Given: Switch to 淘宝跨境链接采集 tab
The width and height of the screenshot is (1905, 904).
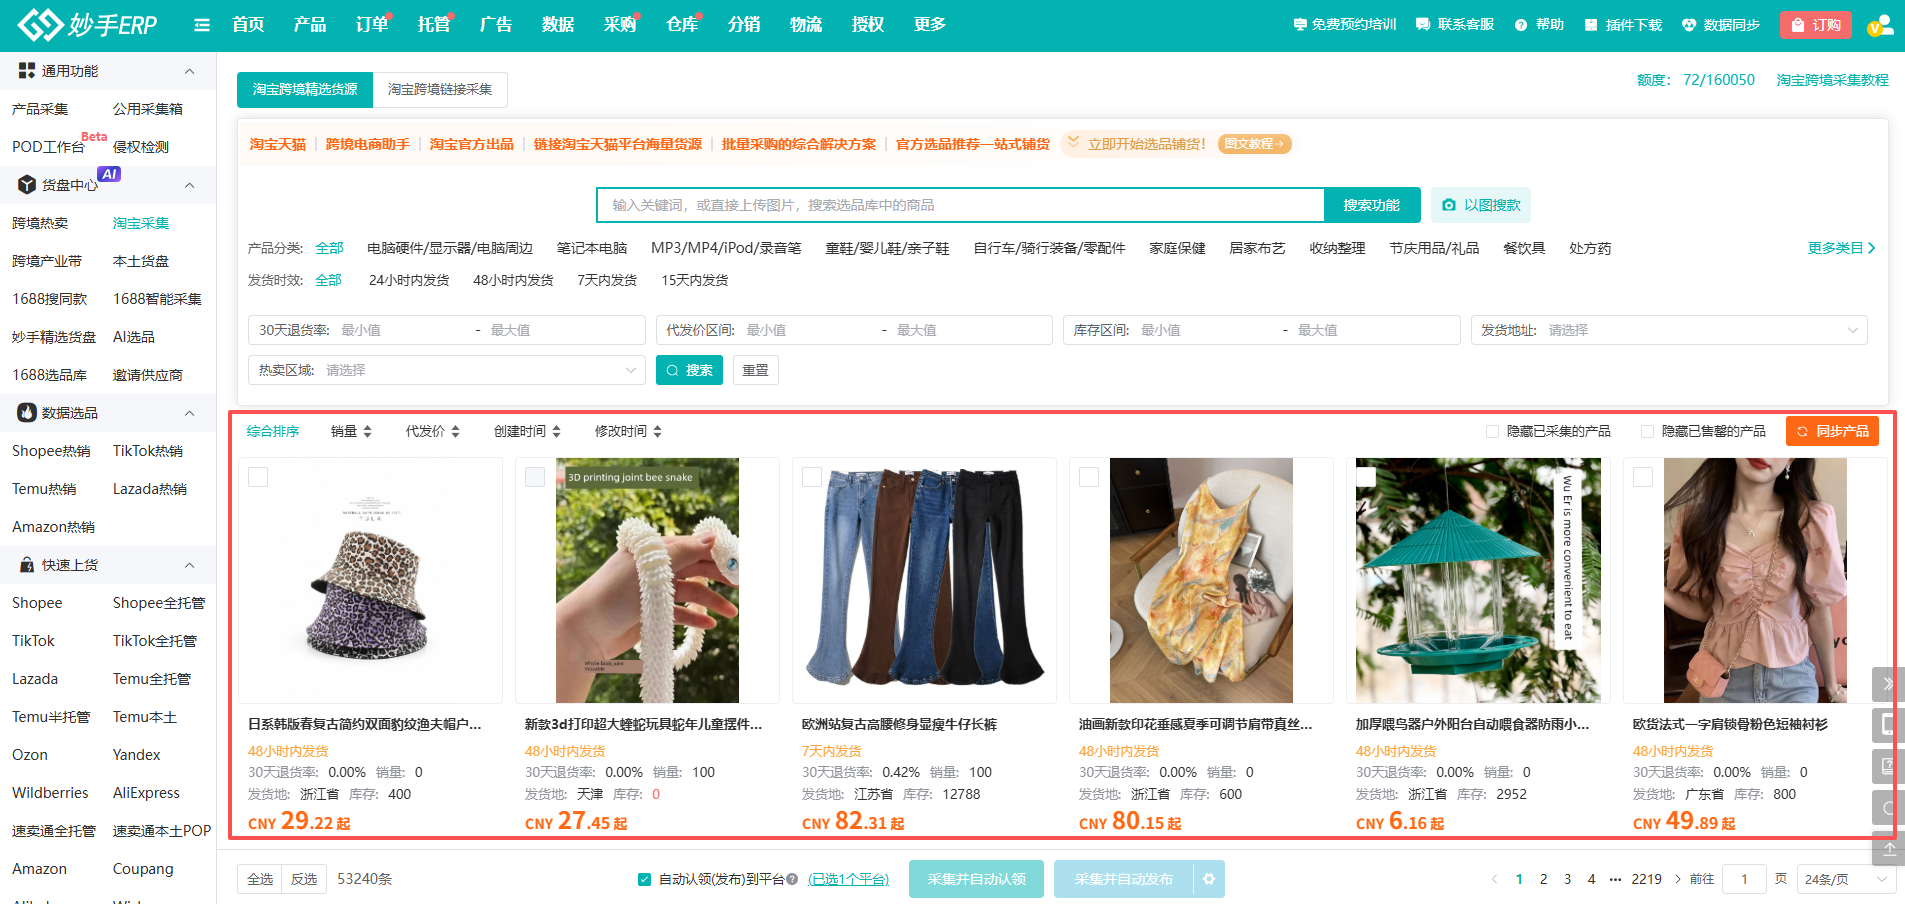Looking at the screenshot, I should point(440,89).
